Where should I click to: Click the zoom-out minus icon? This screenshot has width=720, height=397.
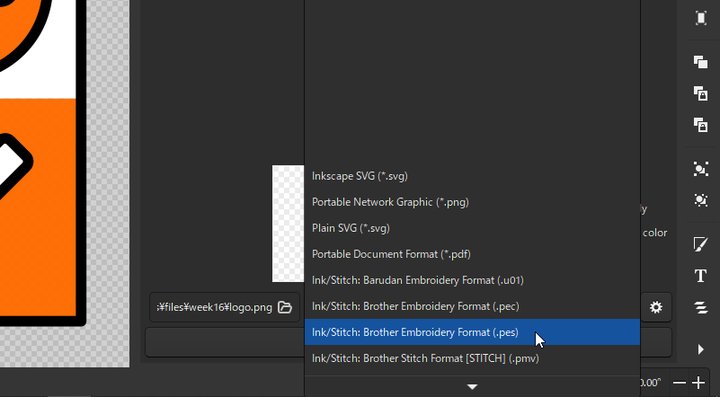(679, 382)
